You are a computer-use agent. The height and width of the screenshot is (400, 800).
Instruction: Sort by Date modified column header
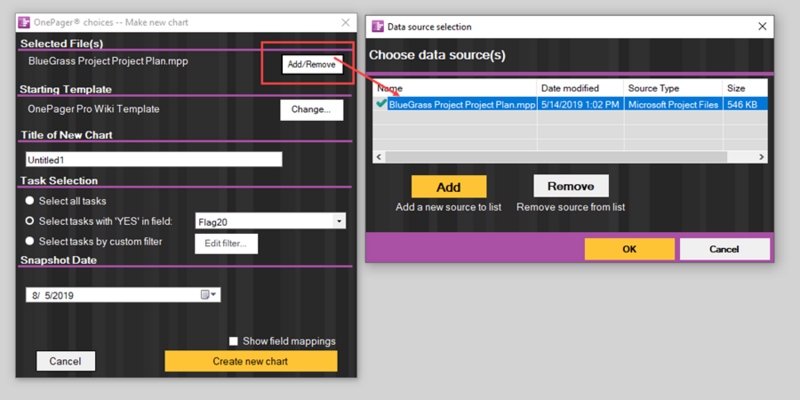point(580,88)
